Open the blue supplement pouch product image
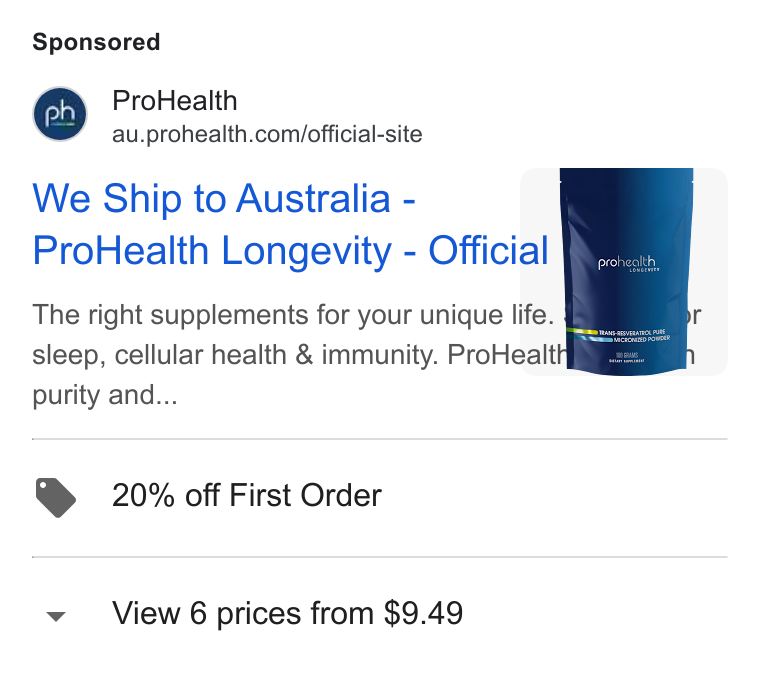The height and width of the screenshot is (674, 760). (x=624, y=272)
